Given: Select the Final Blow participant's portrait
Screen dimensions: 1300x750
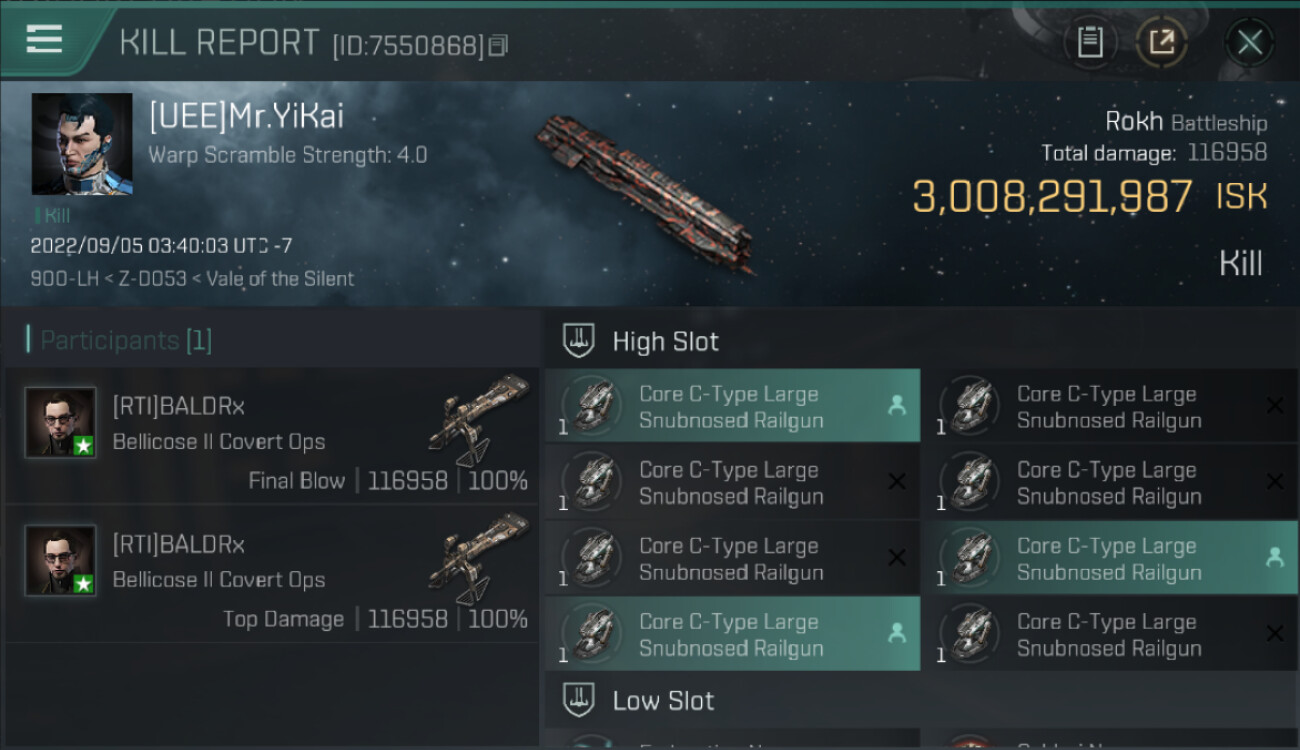Looking at the screenshot, I should tap(60, 422).
